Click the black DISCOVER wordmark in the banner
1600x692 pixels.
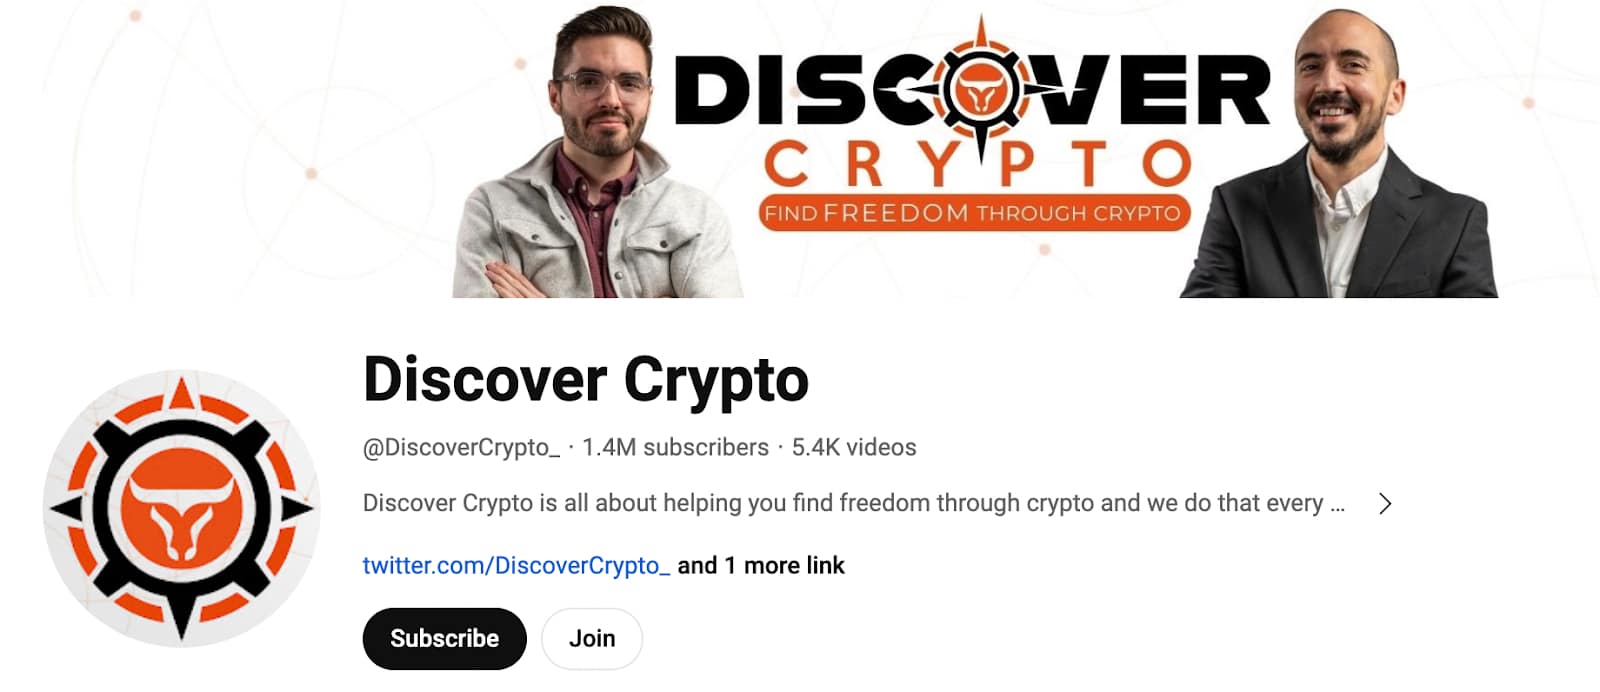973,90
